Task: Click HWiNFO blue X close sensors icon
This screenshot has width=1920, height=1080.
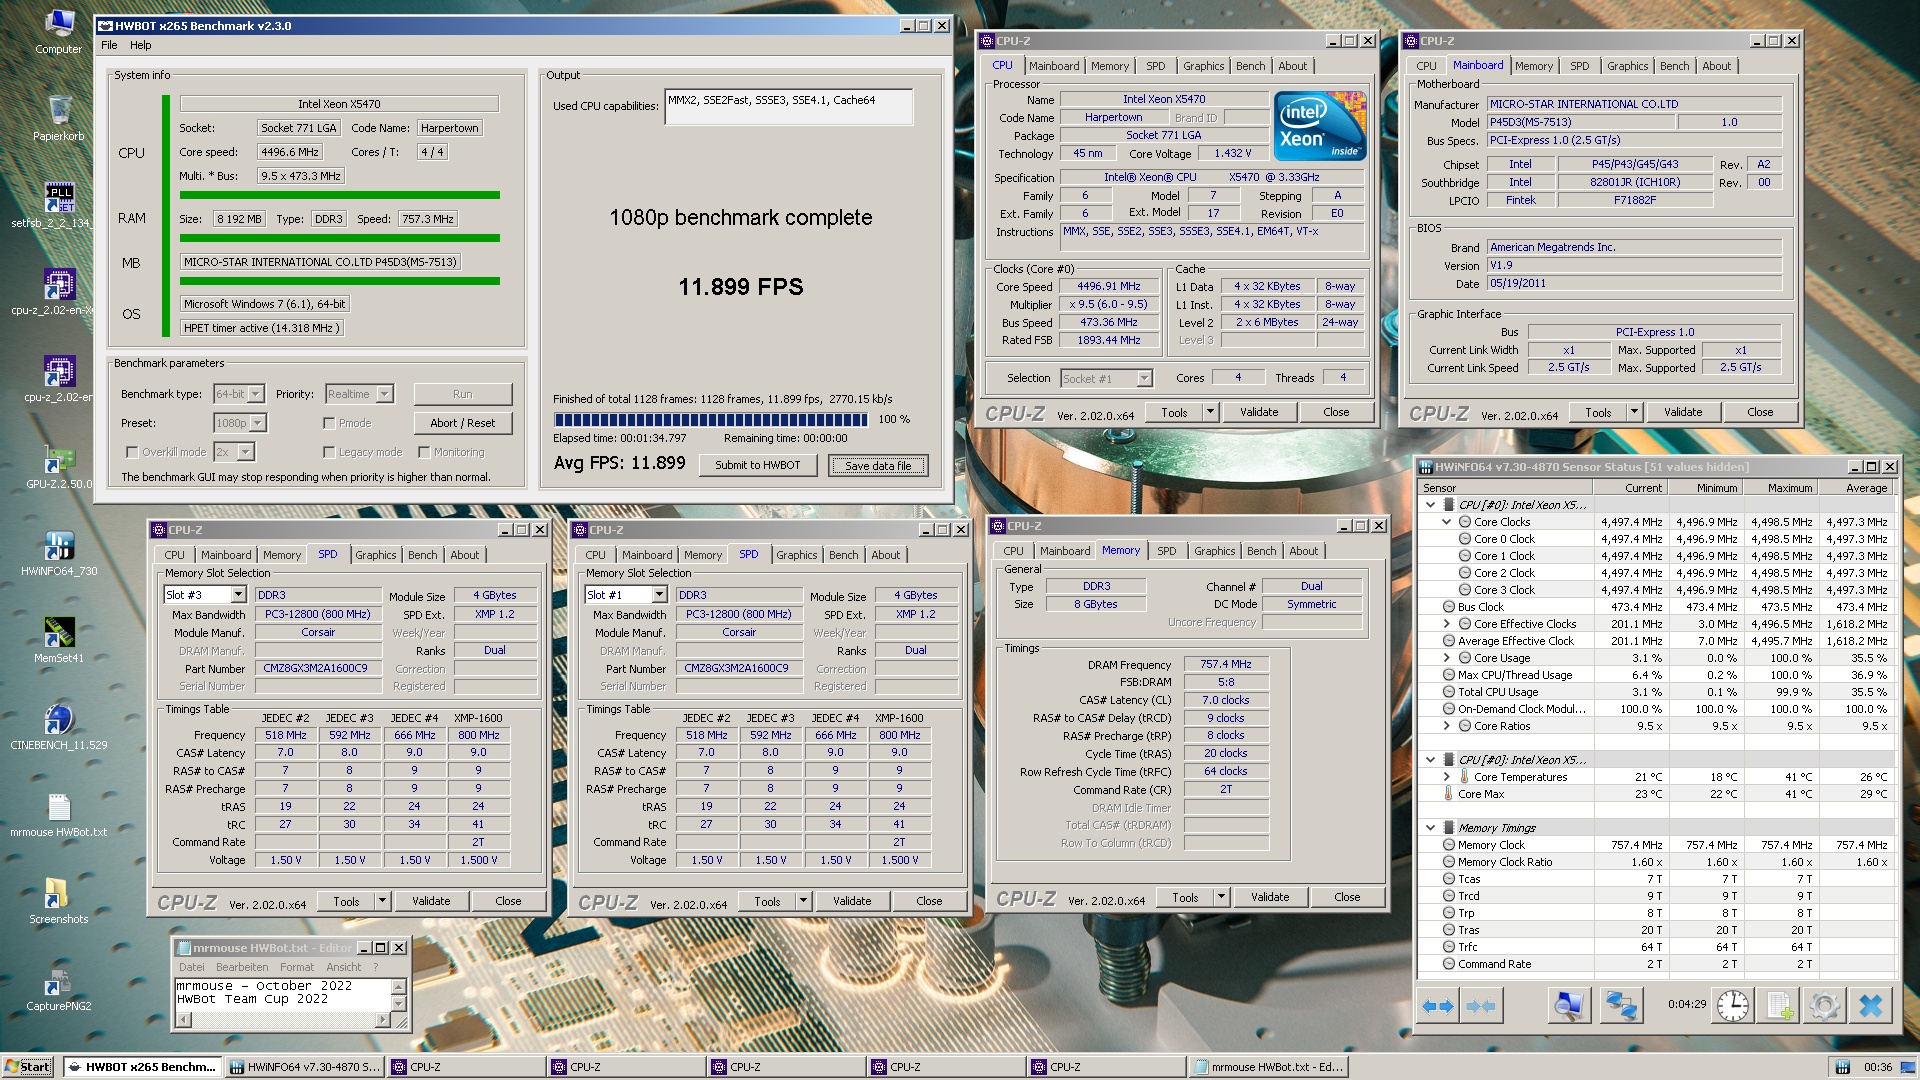Action: 1870,1006
